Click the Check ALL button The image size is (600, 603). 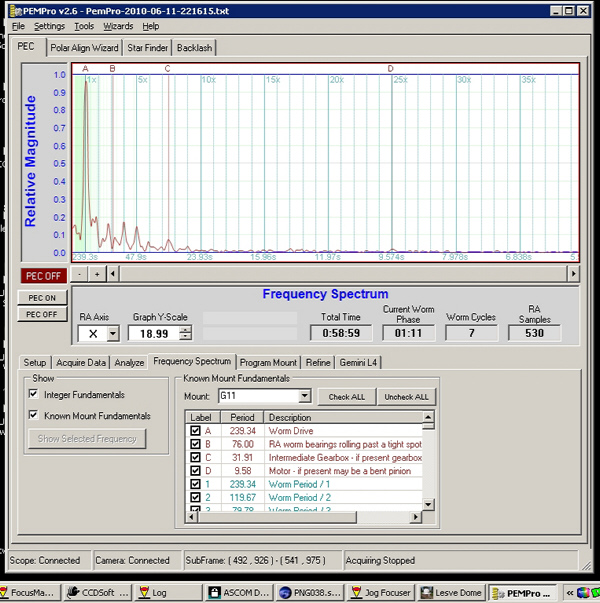(x=347, y=397)
